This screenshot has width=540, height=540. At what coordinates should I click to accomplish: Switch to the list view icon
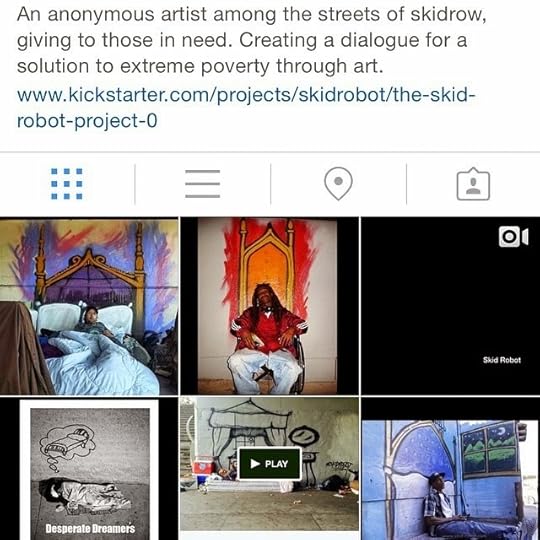(202, 184)
